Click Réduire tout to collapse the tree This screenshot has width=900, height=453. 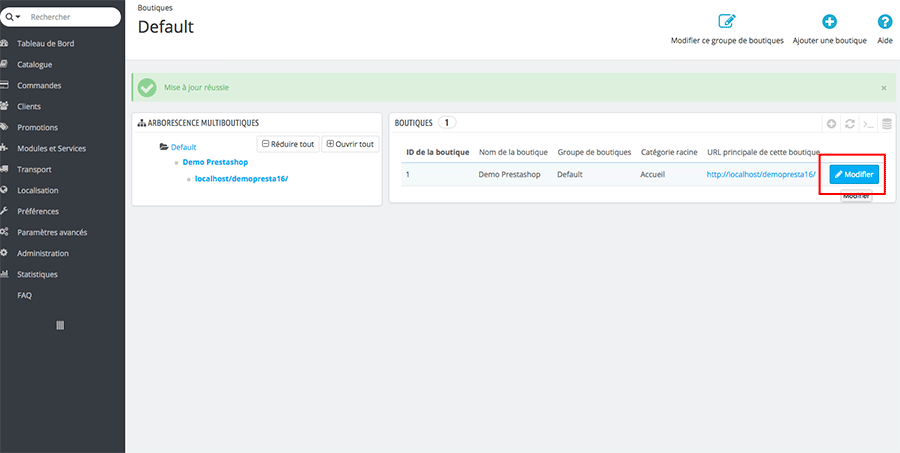[287, 144]
